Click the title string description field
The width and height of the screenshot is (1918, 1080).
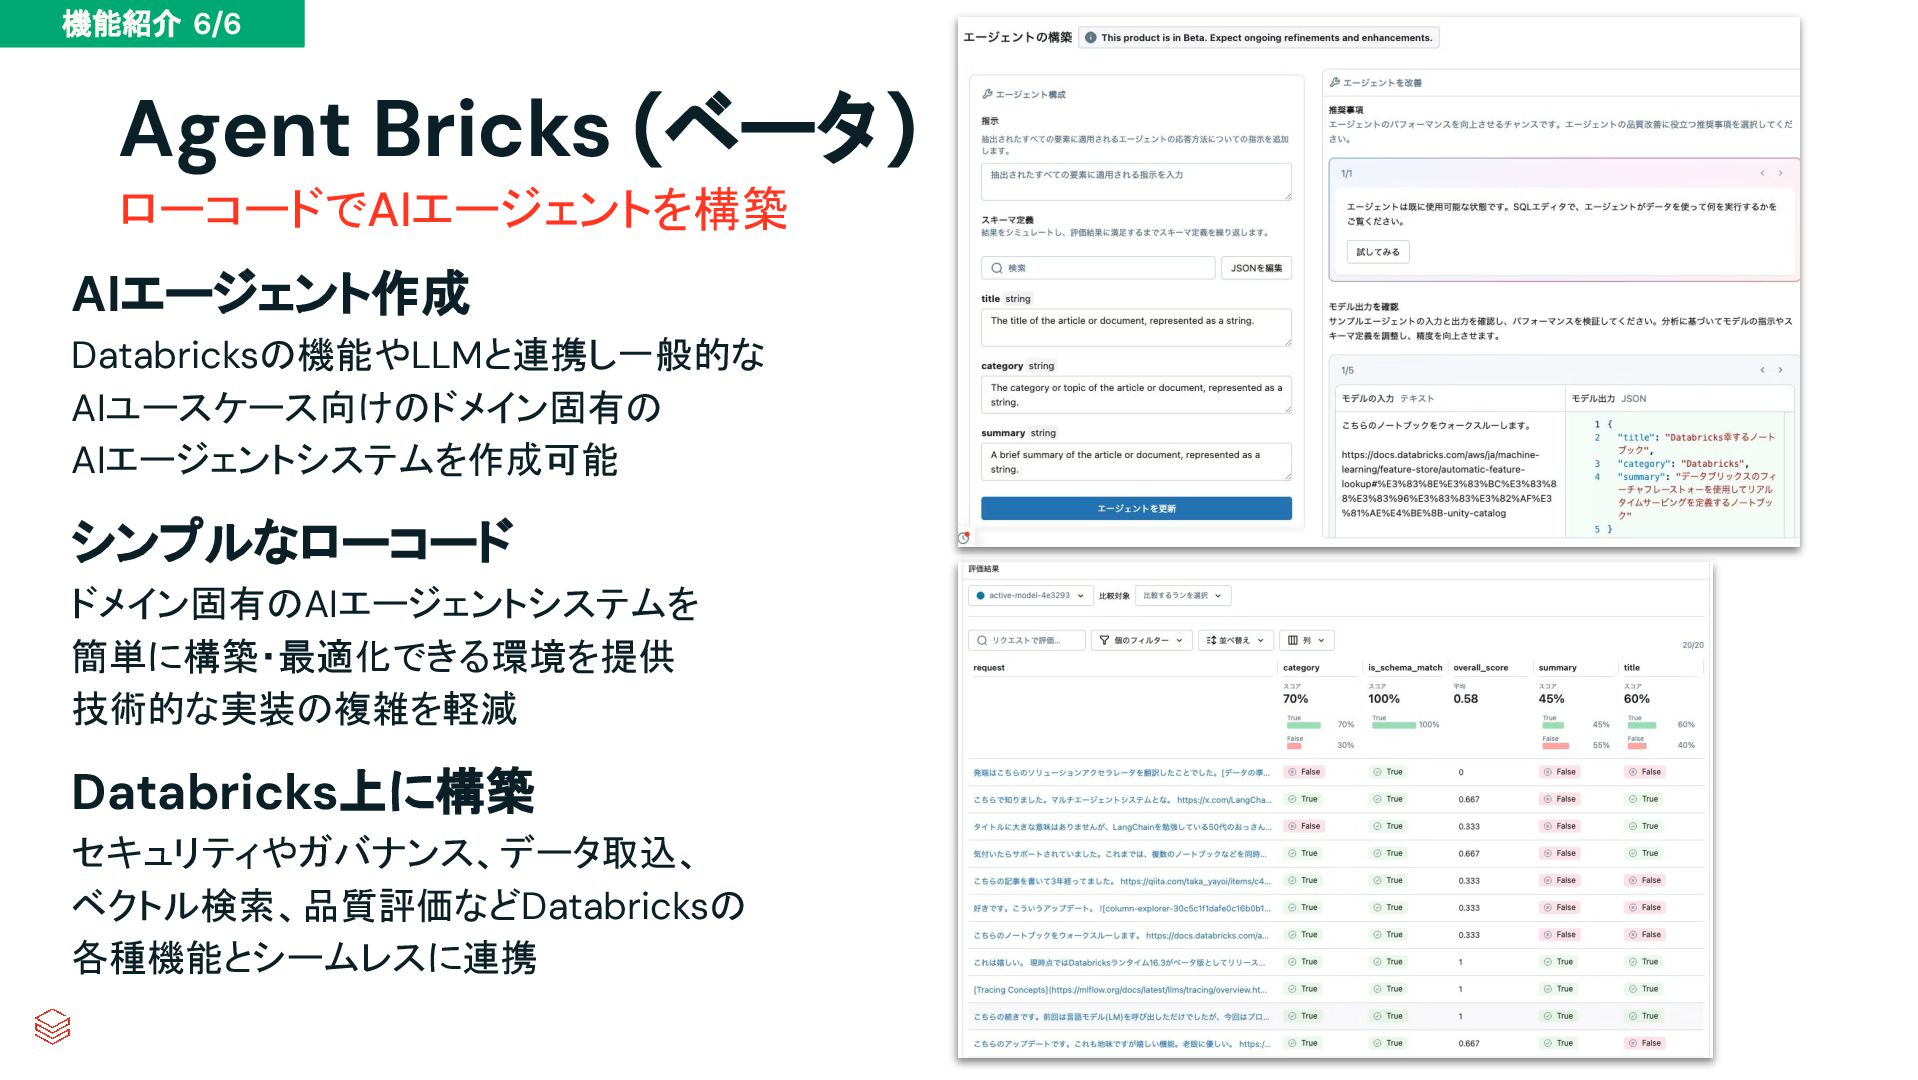point(1136,328)
